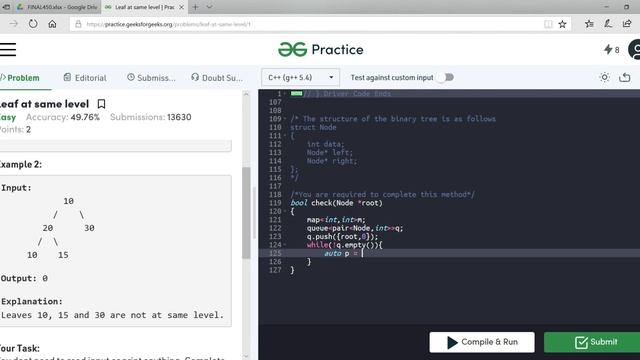Image resolution: width=640 pixels, height=360 pixels.
Task: Click the add notes pen icon
Action: [608, 24]
